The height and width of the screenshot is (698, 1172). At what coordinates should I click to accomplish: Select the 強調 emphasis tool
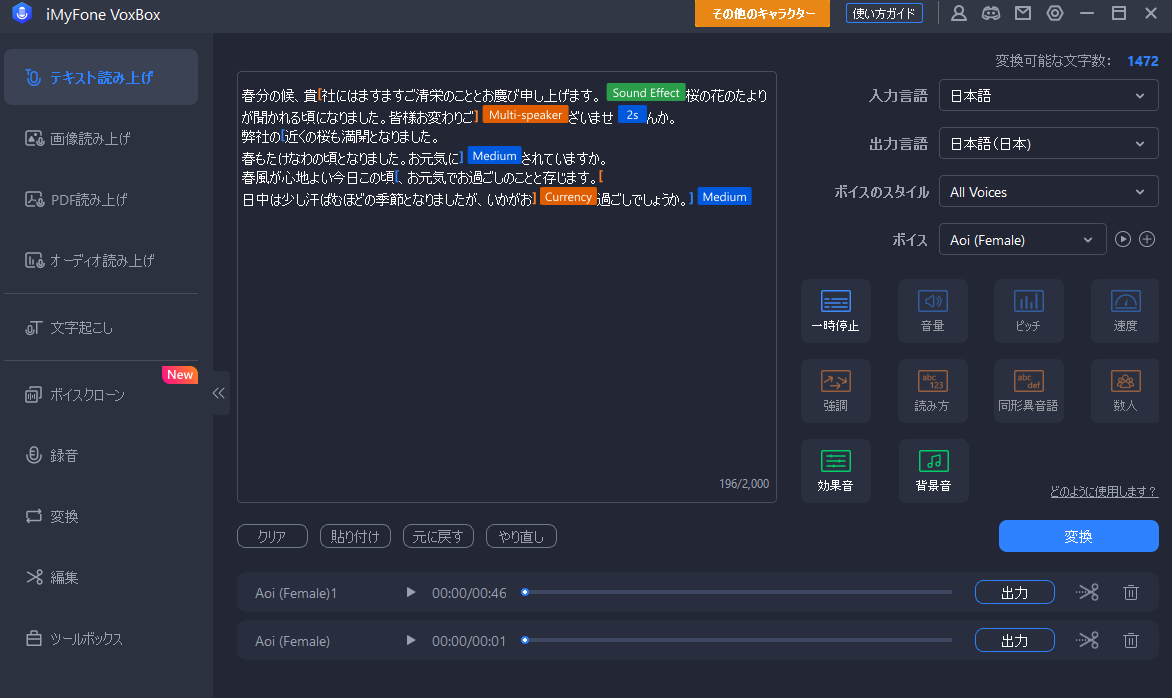[836, 391]
